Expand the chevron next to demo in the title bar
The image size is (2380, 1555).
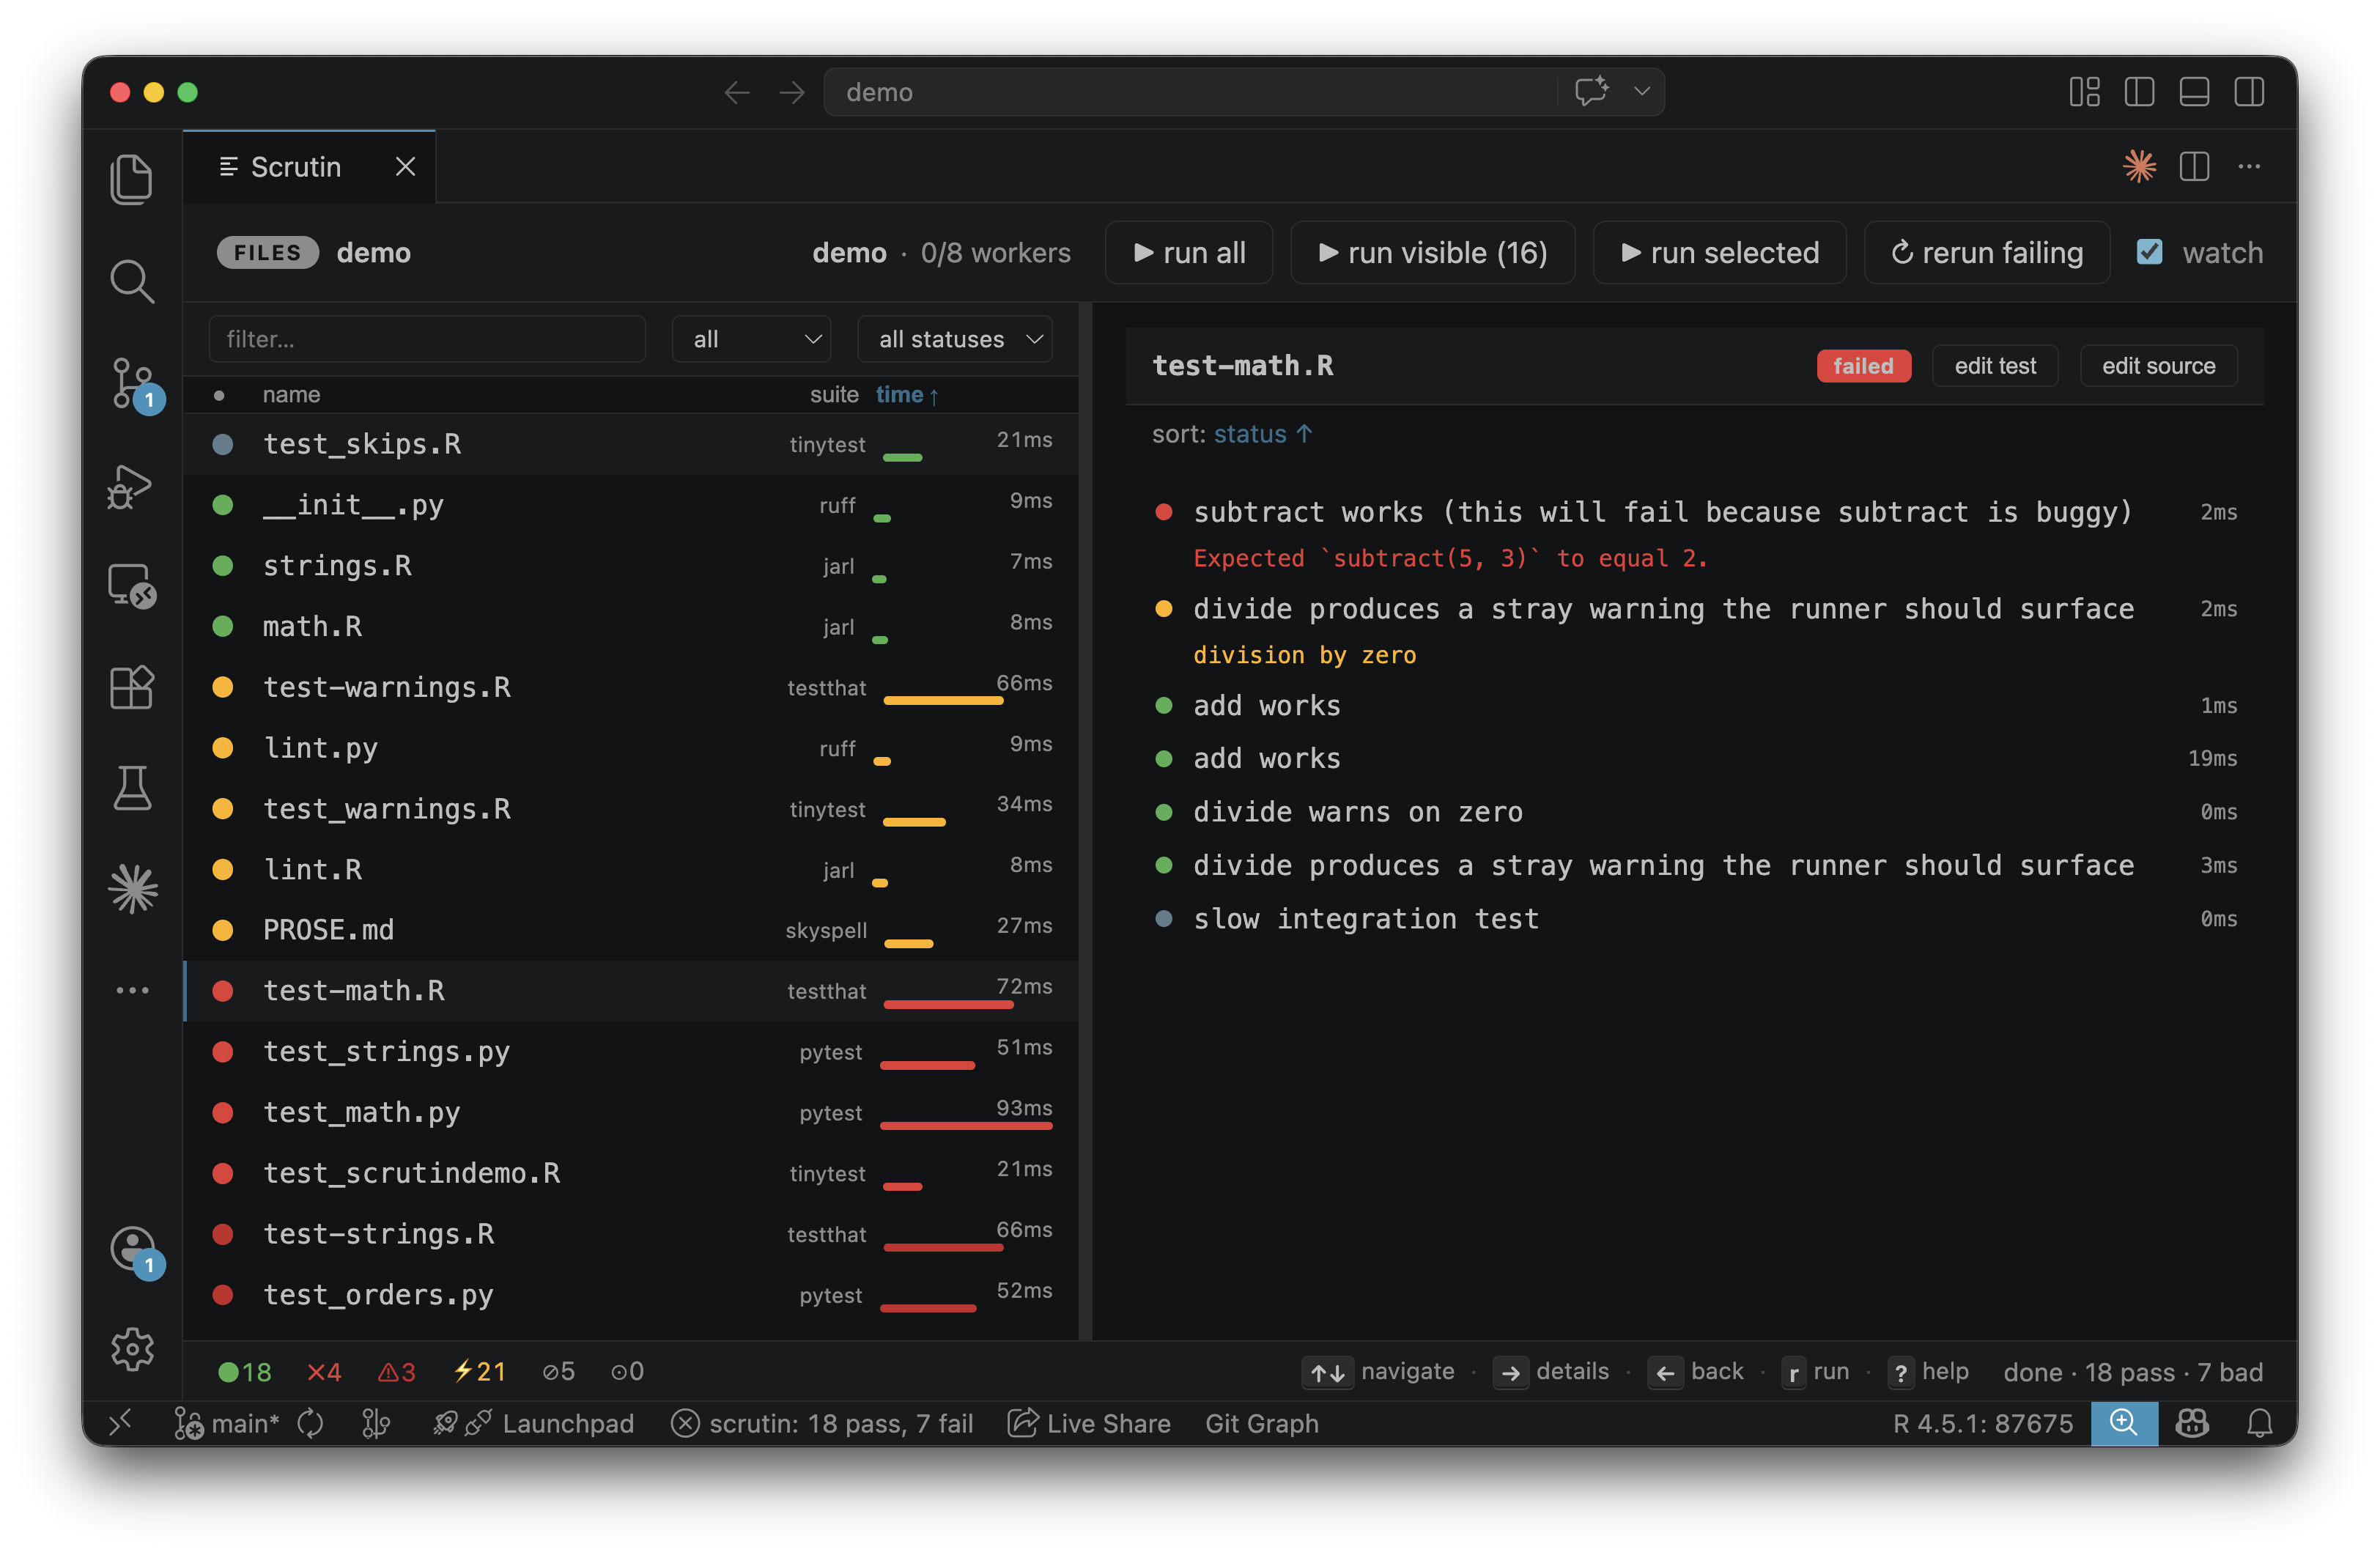(x=1641, y=91)
